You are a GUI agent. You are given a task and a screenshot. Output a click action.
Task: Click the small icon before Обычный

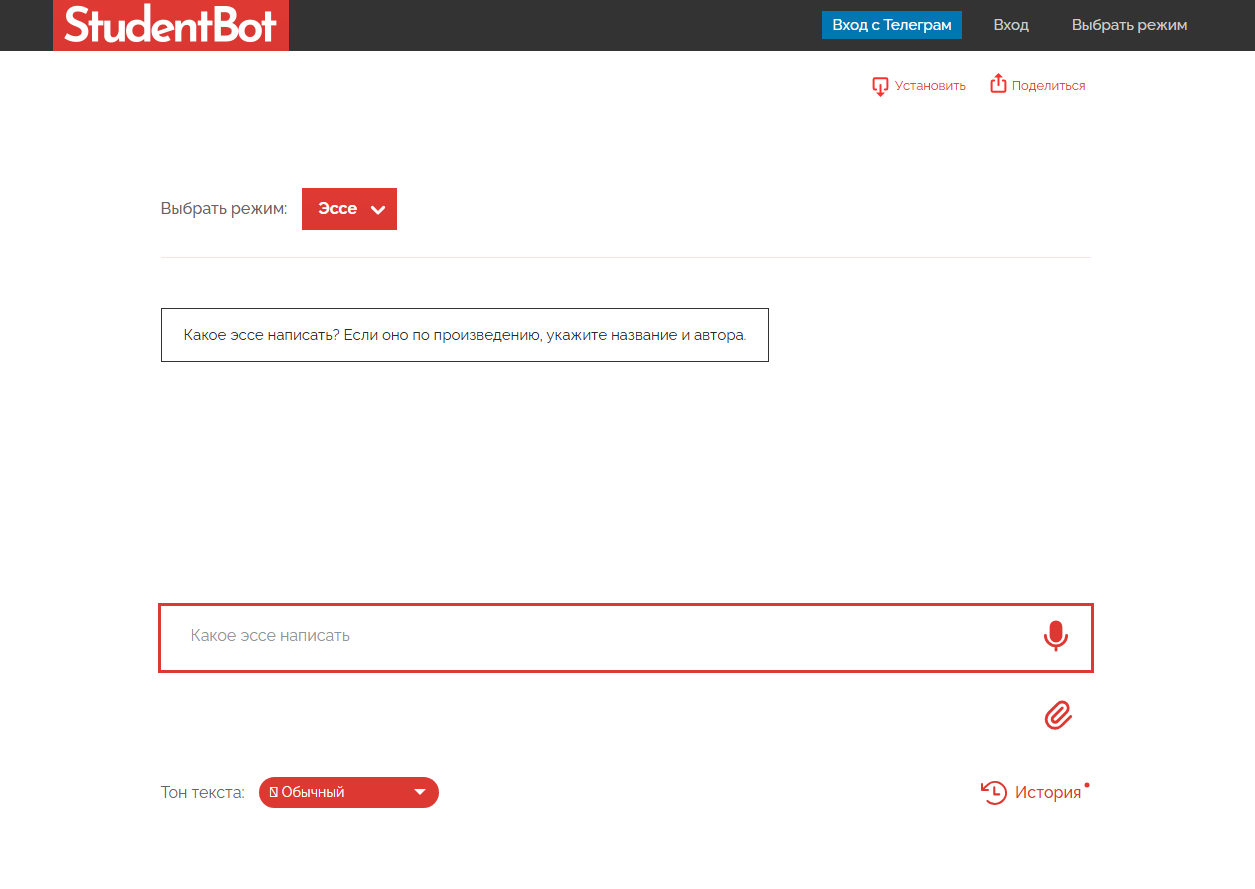[x=273, y=793]
